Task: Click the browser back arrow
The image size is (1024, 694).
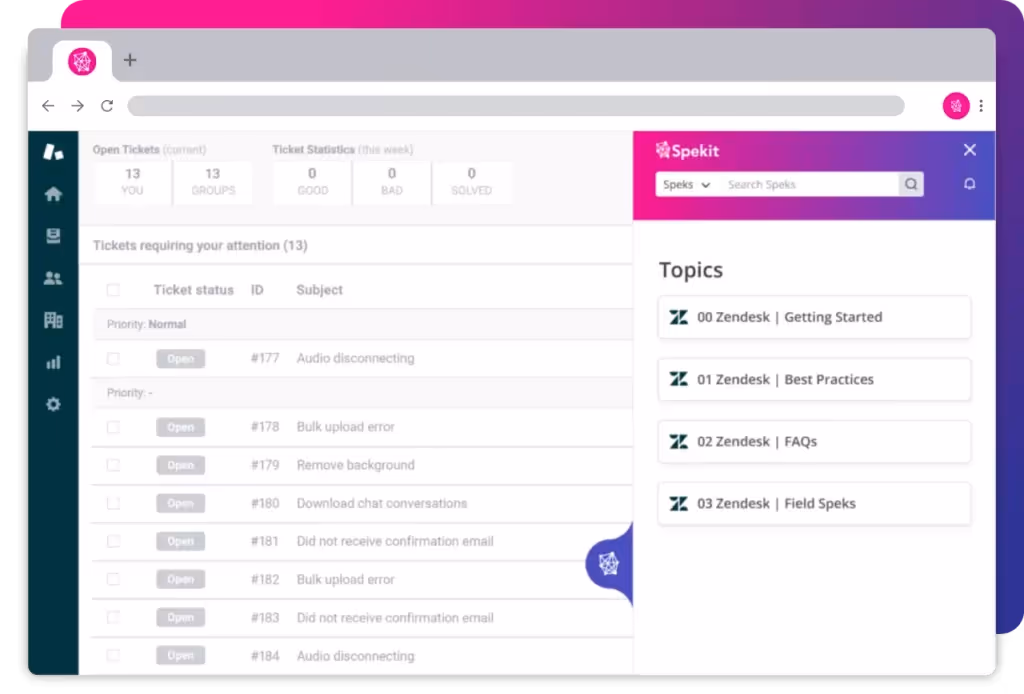Action: [x=48, y=106]
